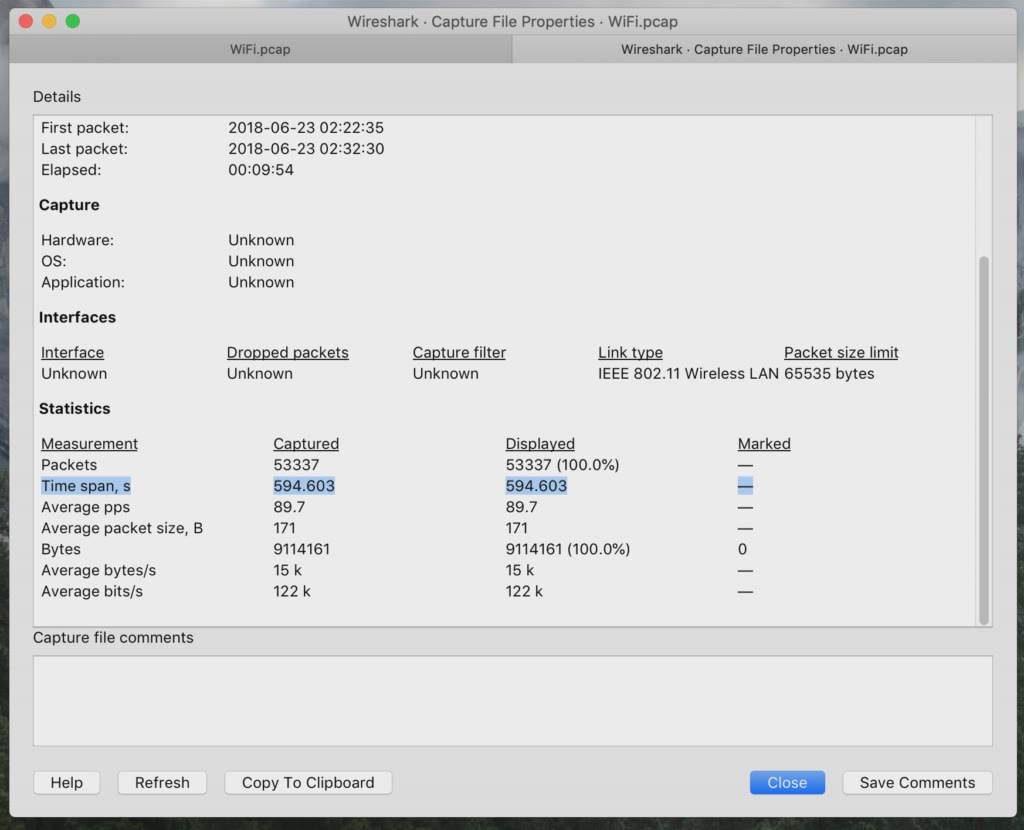Click the 'Average packet size, B' label
Viewport: 1024px width, 830px height.
[122, 528]
